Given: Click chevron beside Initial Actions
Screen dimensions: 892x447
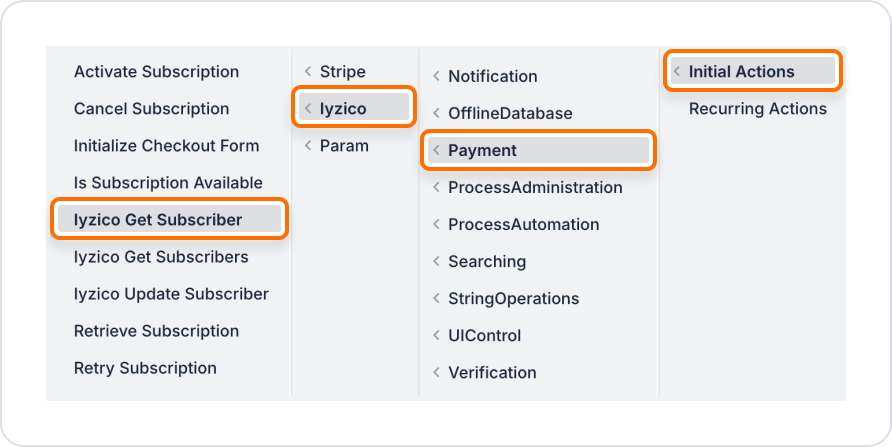Looking at the screenshot, I should point(677,72).
